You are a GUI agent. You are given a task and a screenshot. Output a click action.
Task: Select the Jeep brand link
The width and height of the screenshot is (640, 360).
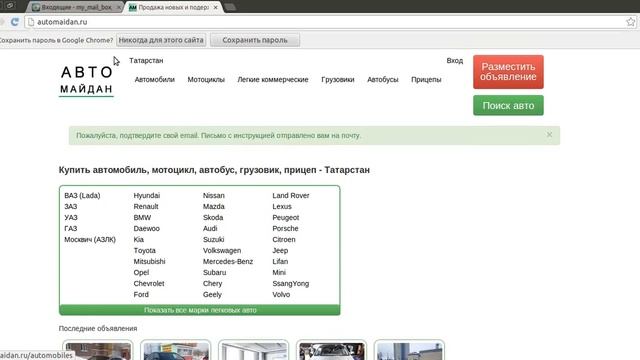click(x=280, y=251)
